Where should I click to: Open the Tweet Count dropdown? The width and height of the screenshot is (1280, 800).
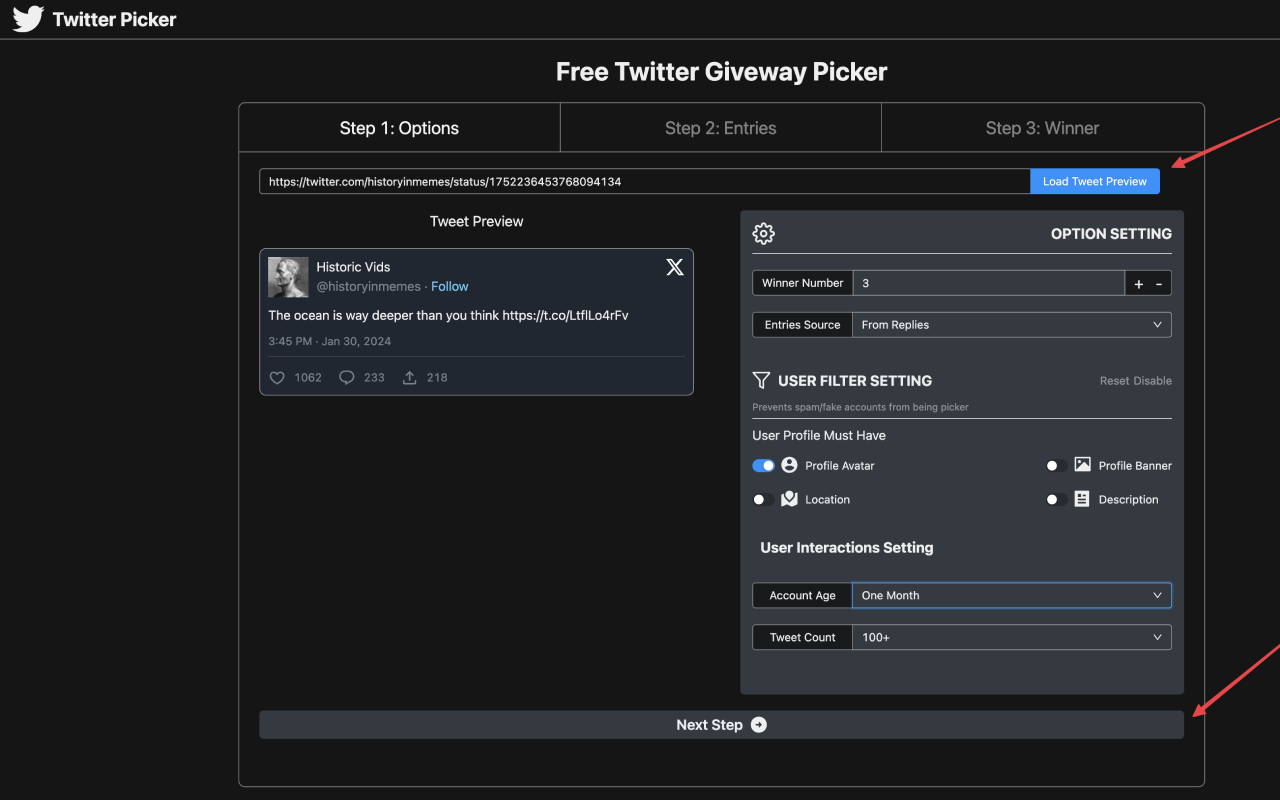tap(1011, 637)
